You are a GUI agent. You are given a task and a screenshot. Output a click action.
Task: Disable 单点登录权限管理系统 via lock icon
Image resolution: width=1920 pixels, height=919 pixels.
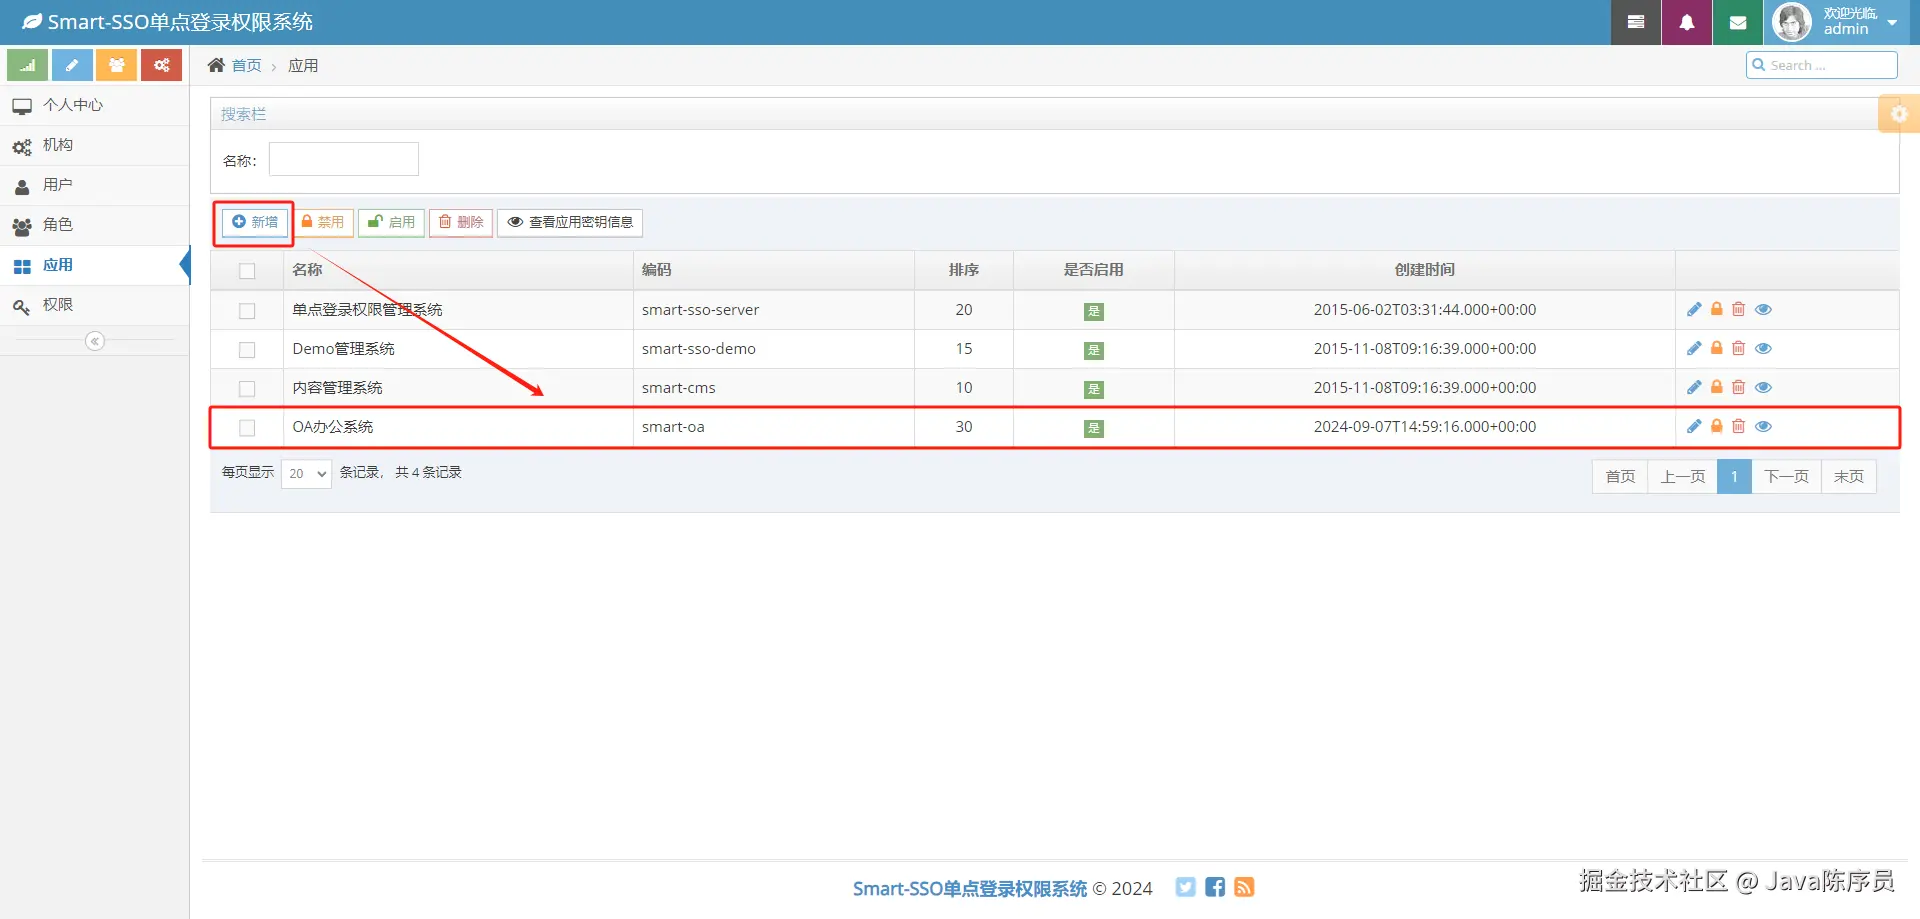point(1717,309)
